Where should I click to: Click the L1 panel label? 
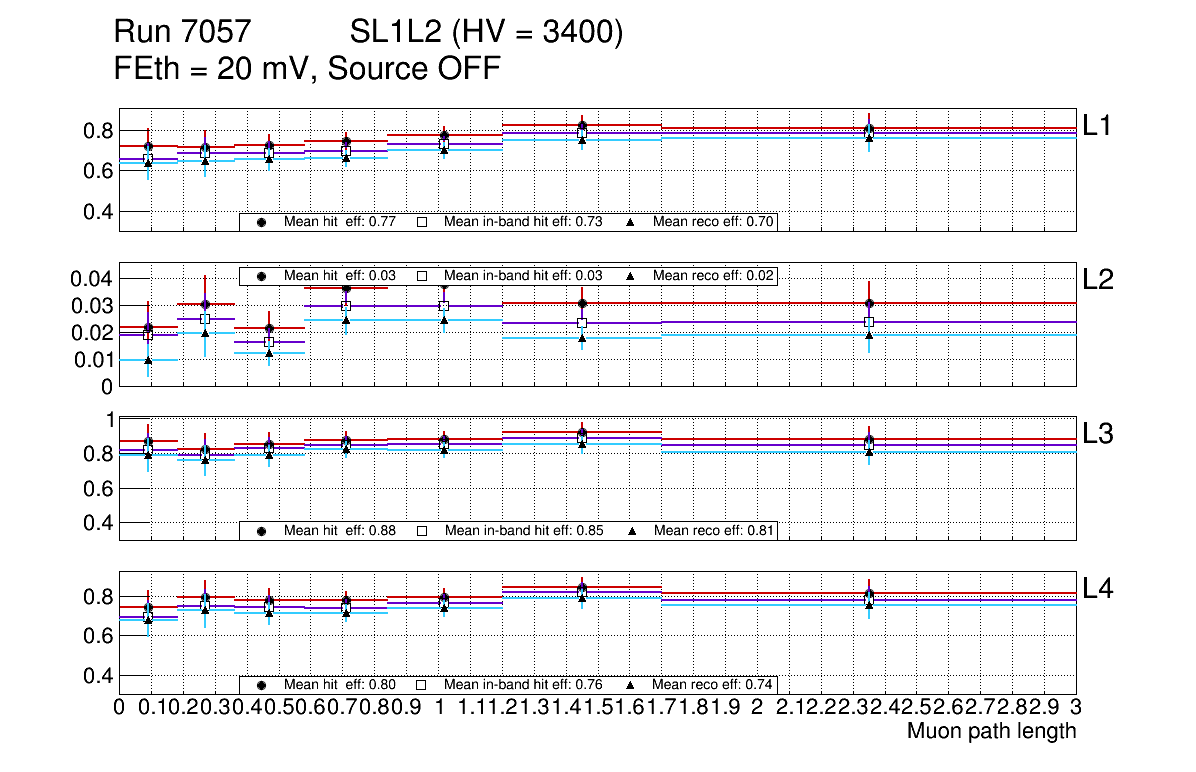pos(1098,125)
